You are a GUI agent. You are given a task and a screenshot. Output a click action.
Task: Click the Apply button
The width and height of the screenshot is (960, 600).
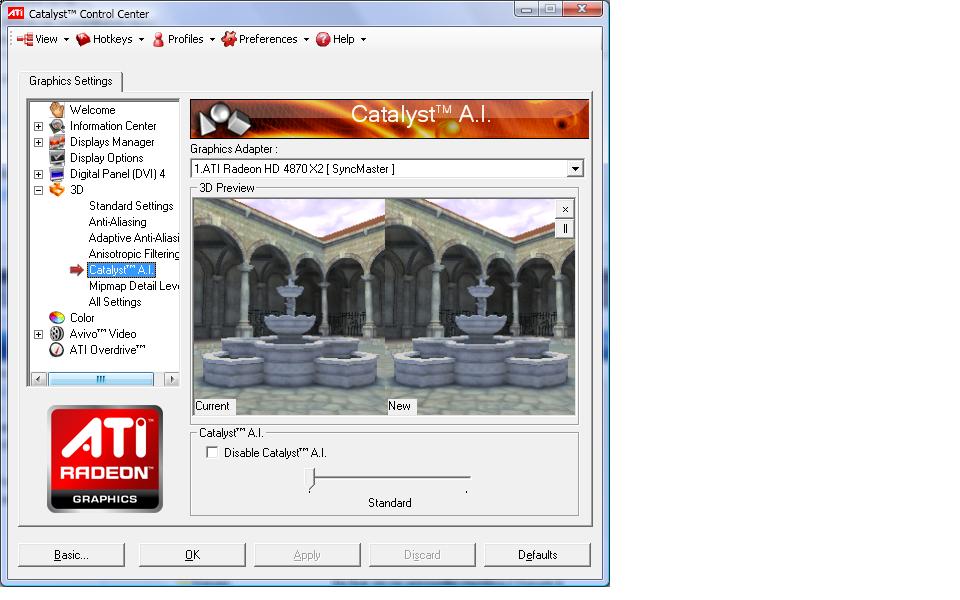[307, 555]
